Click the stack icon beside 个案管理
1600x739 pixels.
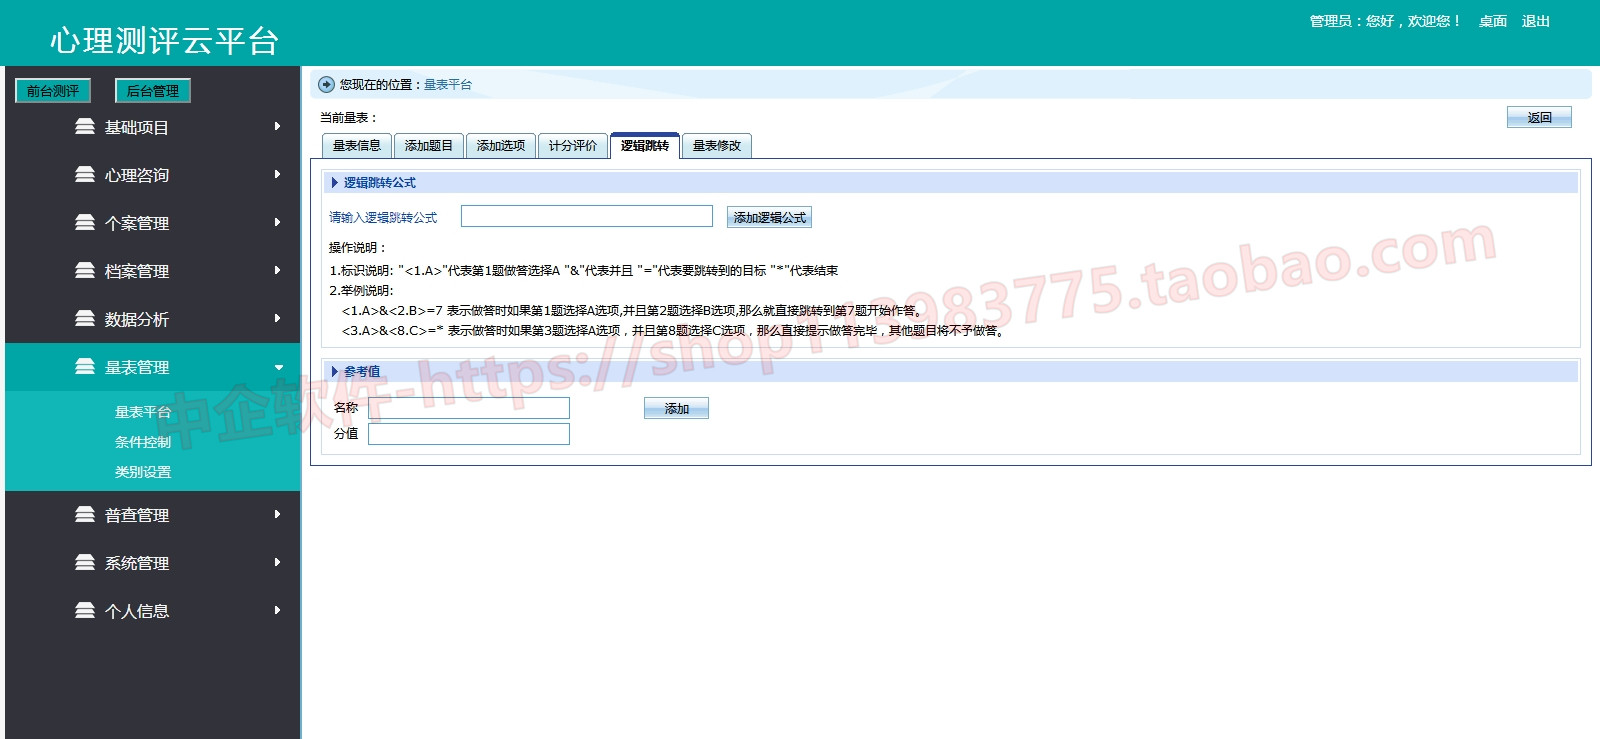[85, 223]
